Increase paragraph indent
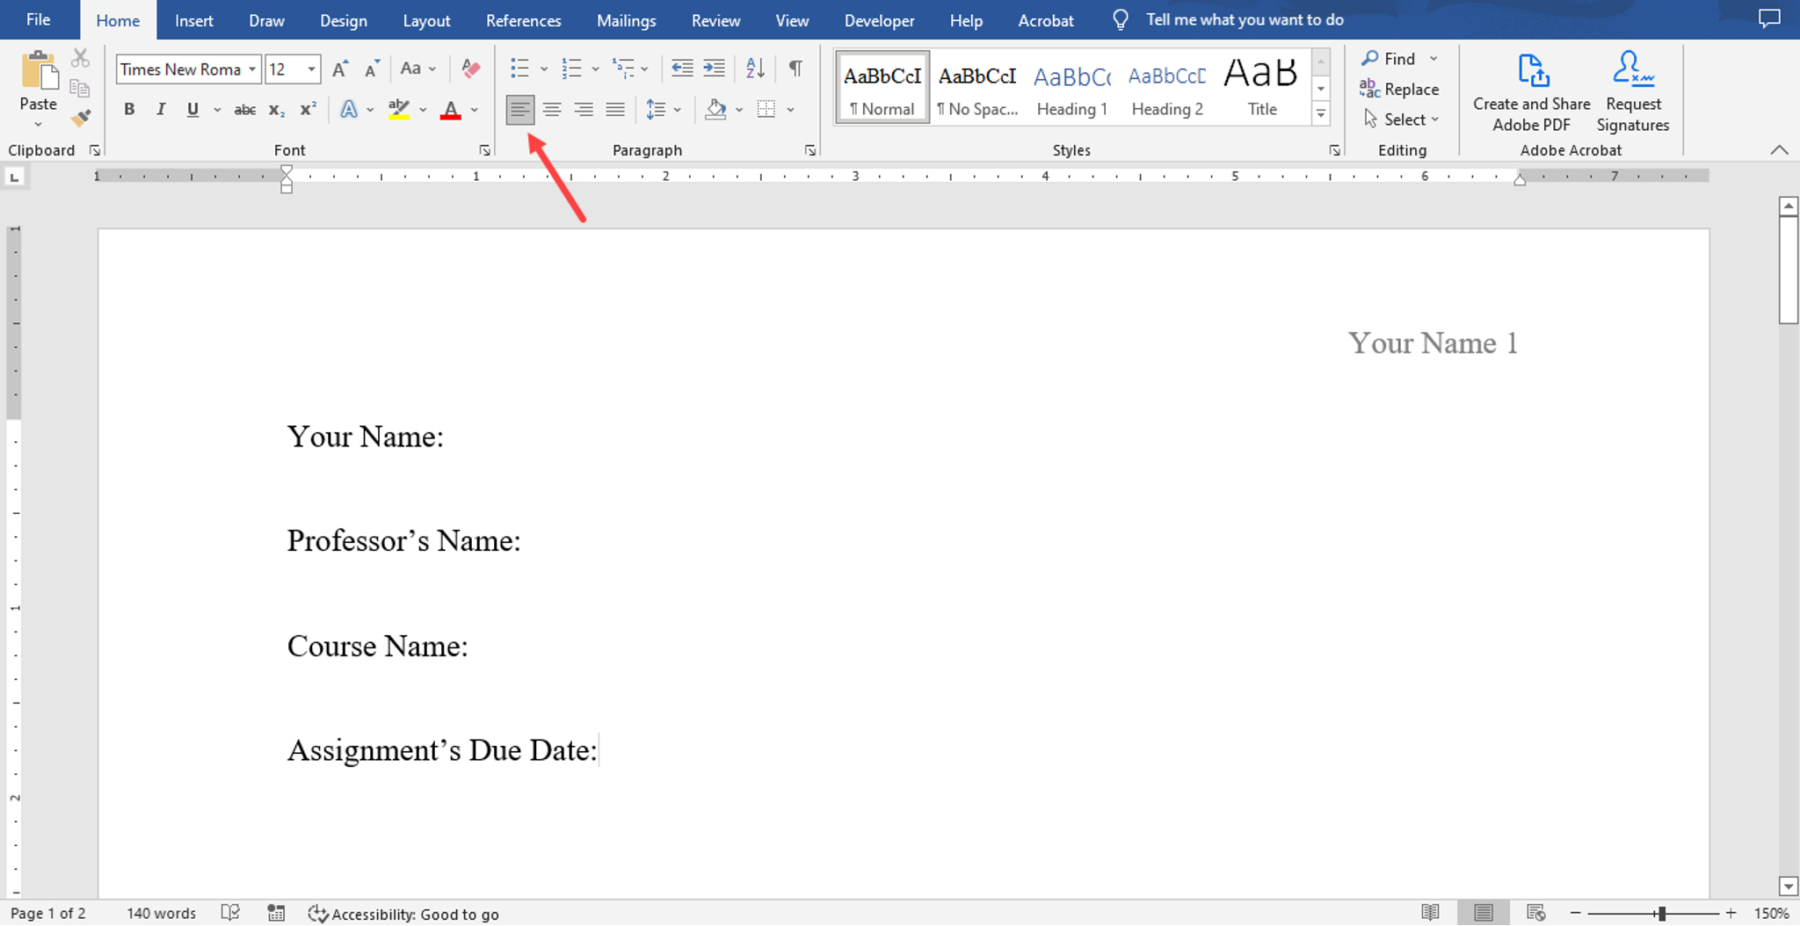Viewport: 1800px width, 926px height. pyautogui.click(x=714, y=69)
